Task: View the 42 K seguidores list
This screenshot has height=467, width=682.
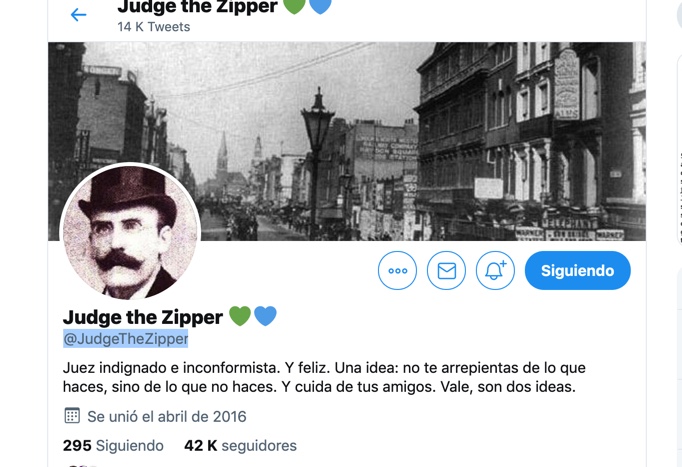Action: pyautogui.click(x=241, y=446)
